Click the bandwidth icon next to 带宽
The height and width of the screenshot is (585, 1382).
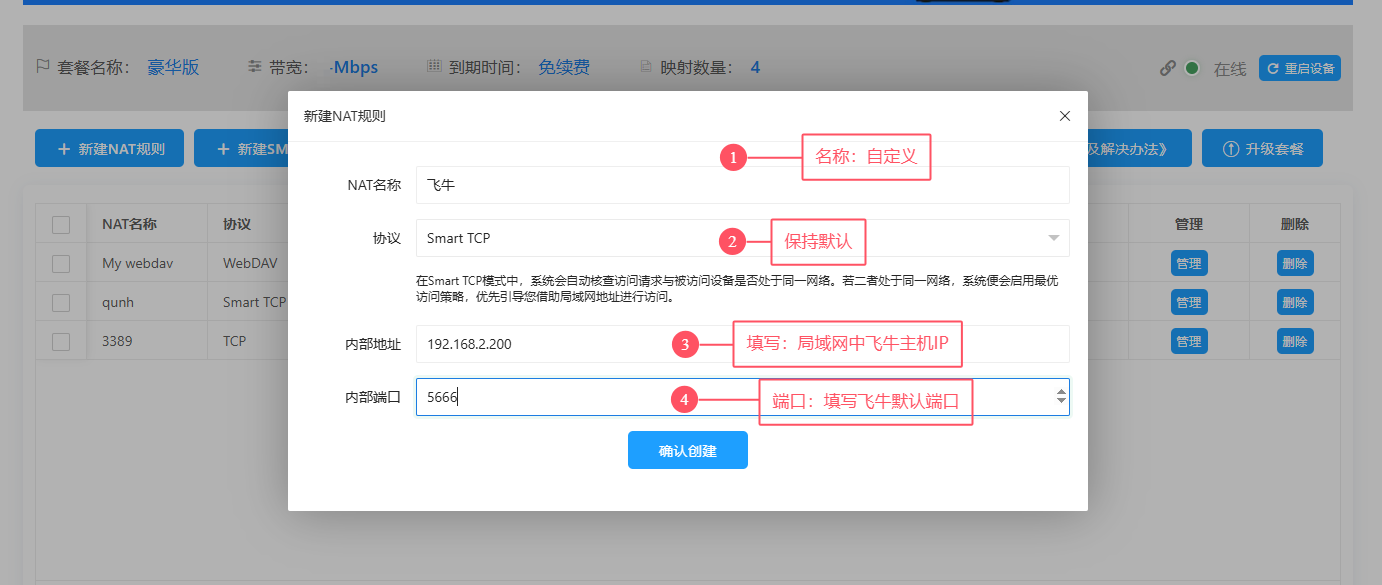(255, 67)
